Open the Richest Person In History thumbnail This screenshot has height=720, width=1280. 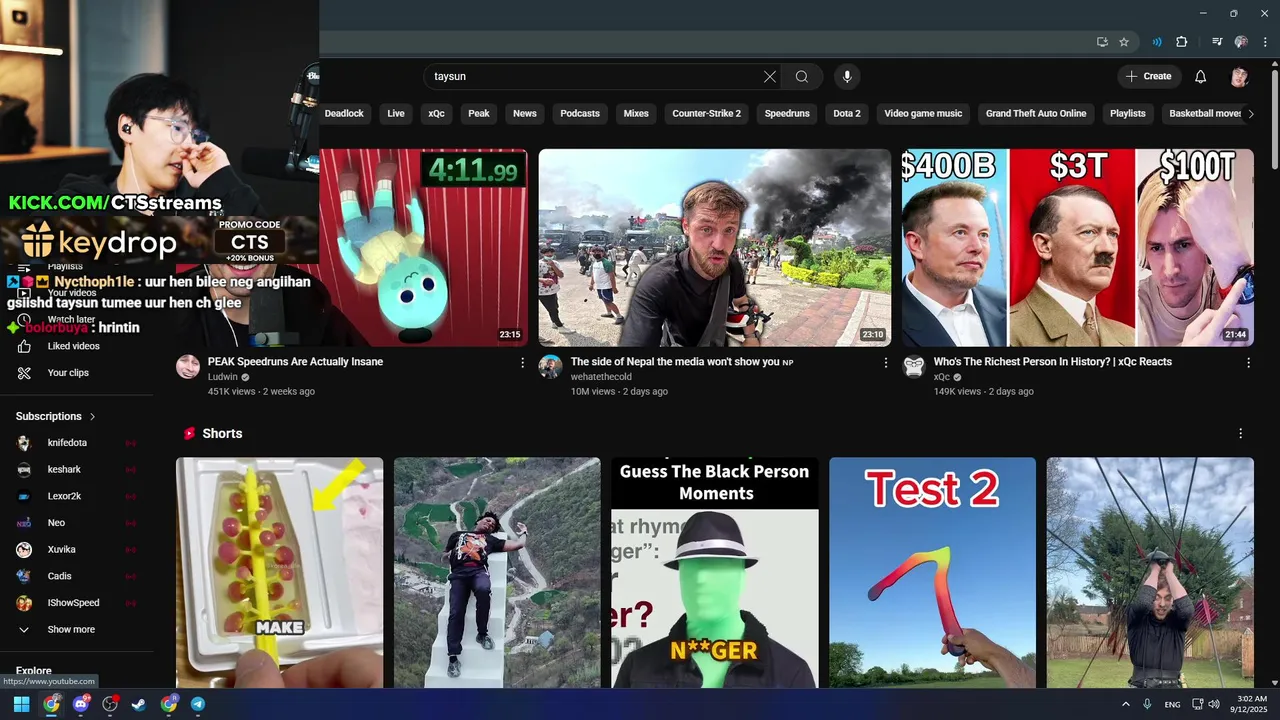pos(1078,247)
